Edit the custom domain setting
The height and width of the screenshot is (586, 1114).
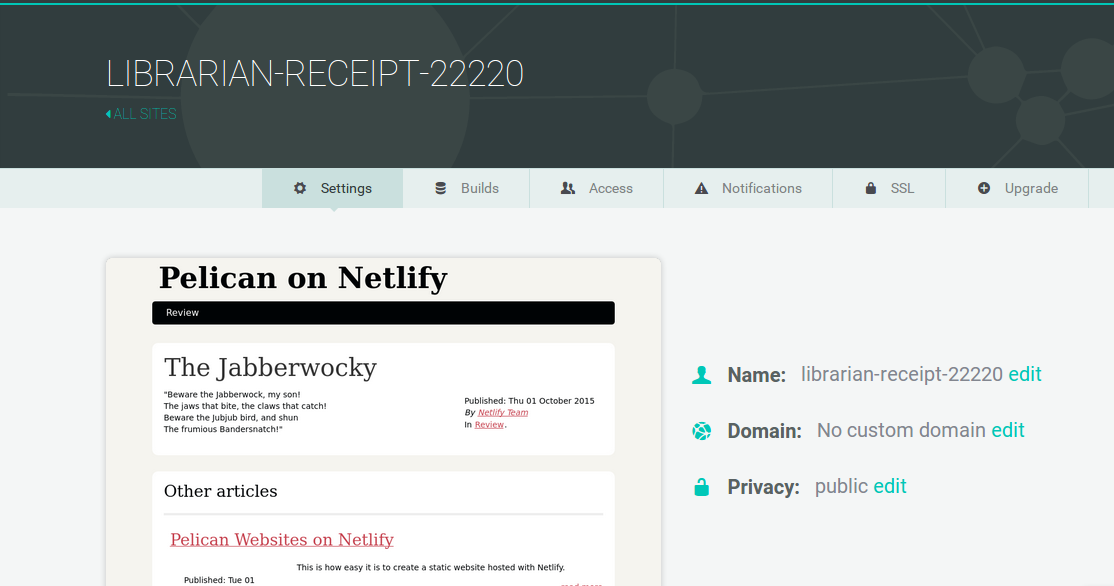coord(1007,430)
